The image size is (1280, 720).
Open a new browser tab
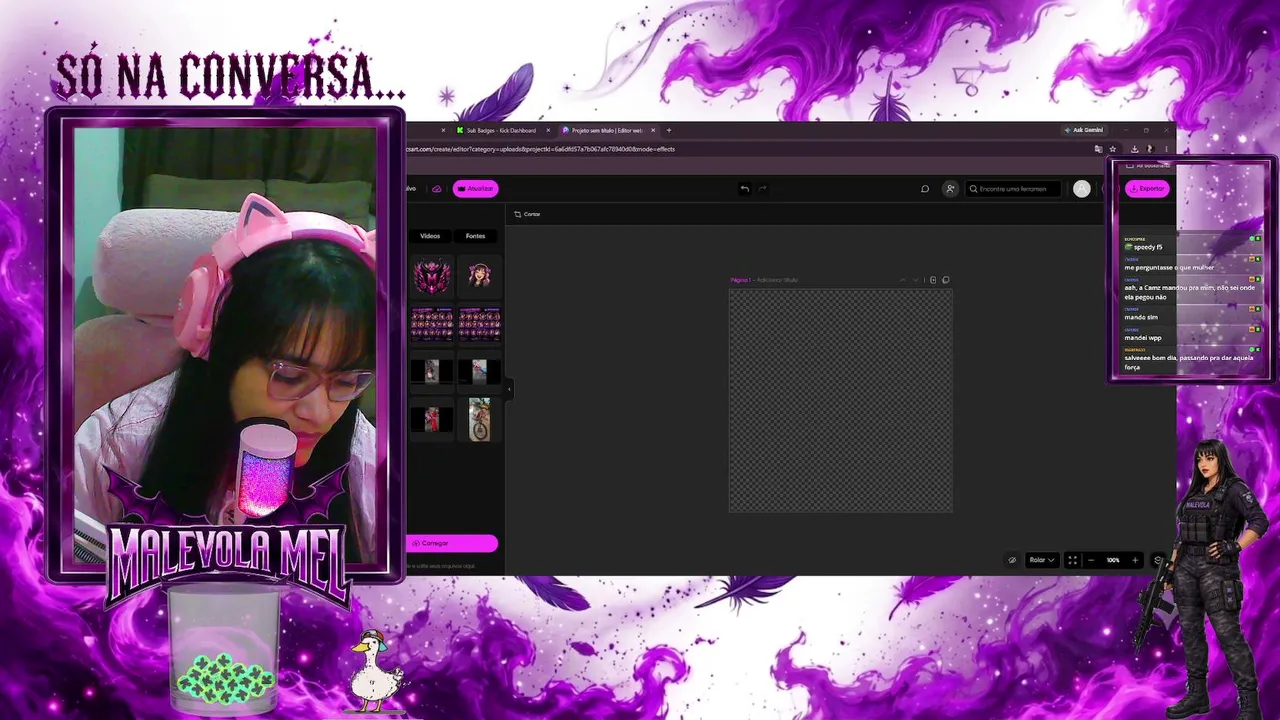(x=669, y=130)
